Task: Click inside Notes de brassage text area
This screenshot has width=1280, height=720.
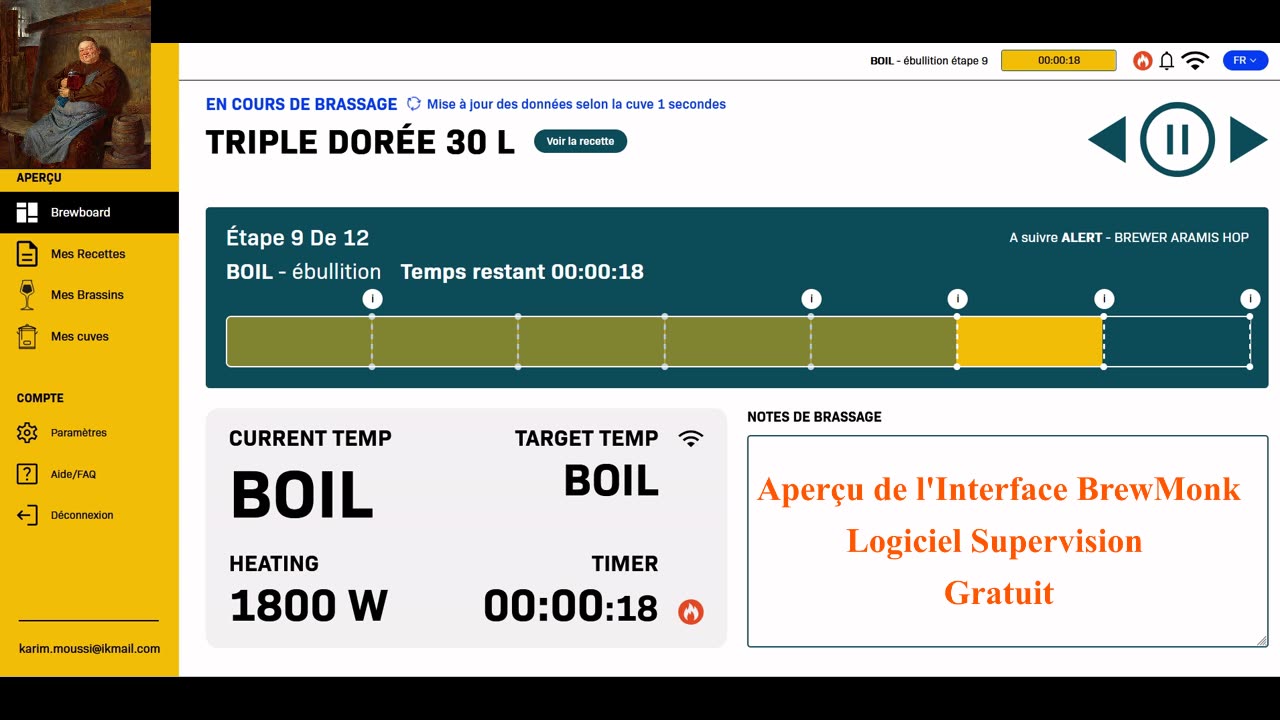Action: tap(1007, 541)
